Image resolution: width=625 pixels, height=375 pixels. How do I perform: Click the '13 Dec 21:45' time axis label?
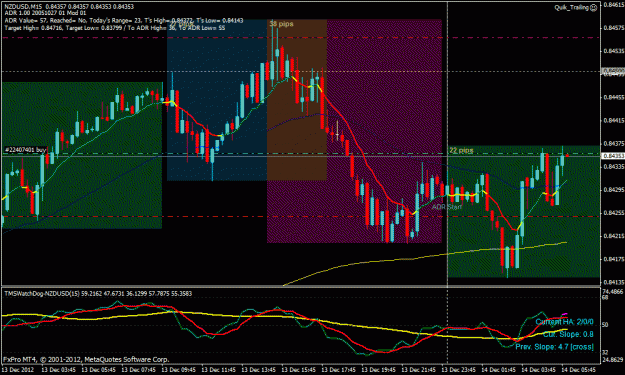click(x=419, y=369)
